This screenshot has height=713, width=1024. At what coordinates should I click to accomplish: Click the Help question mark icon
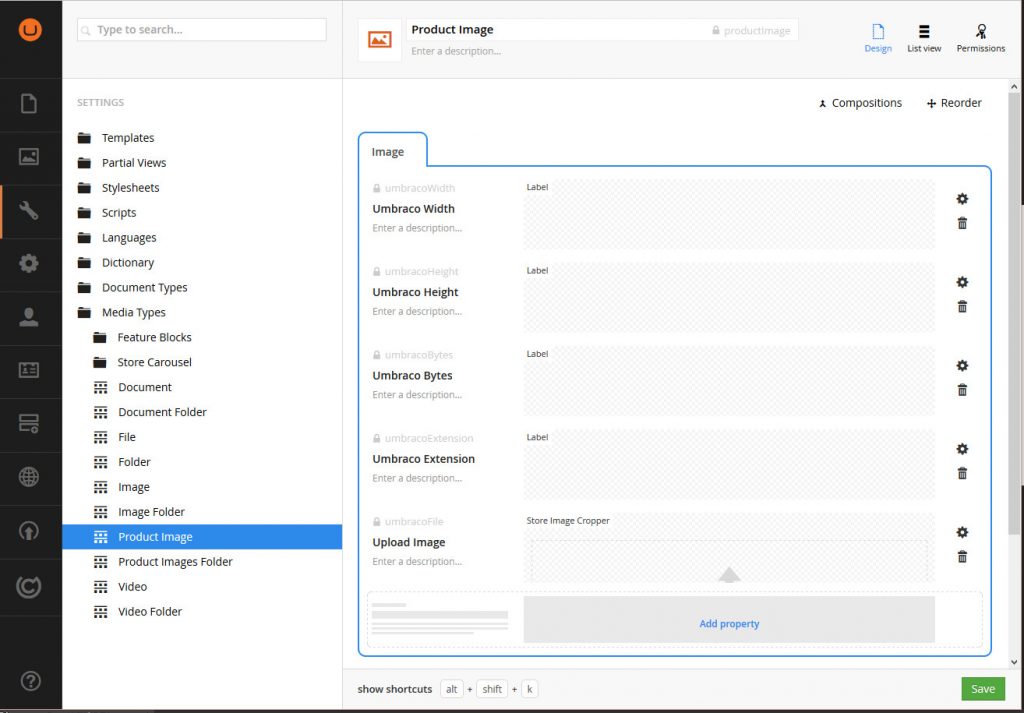[x=29, y=682]
